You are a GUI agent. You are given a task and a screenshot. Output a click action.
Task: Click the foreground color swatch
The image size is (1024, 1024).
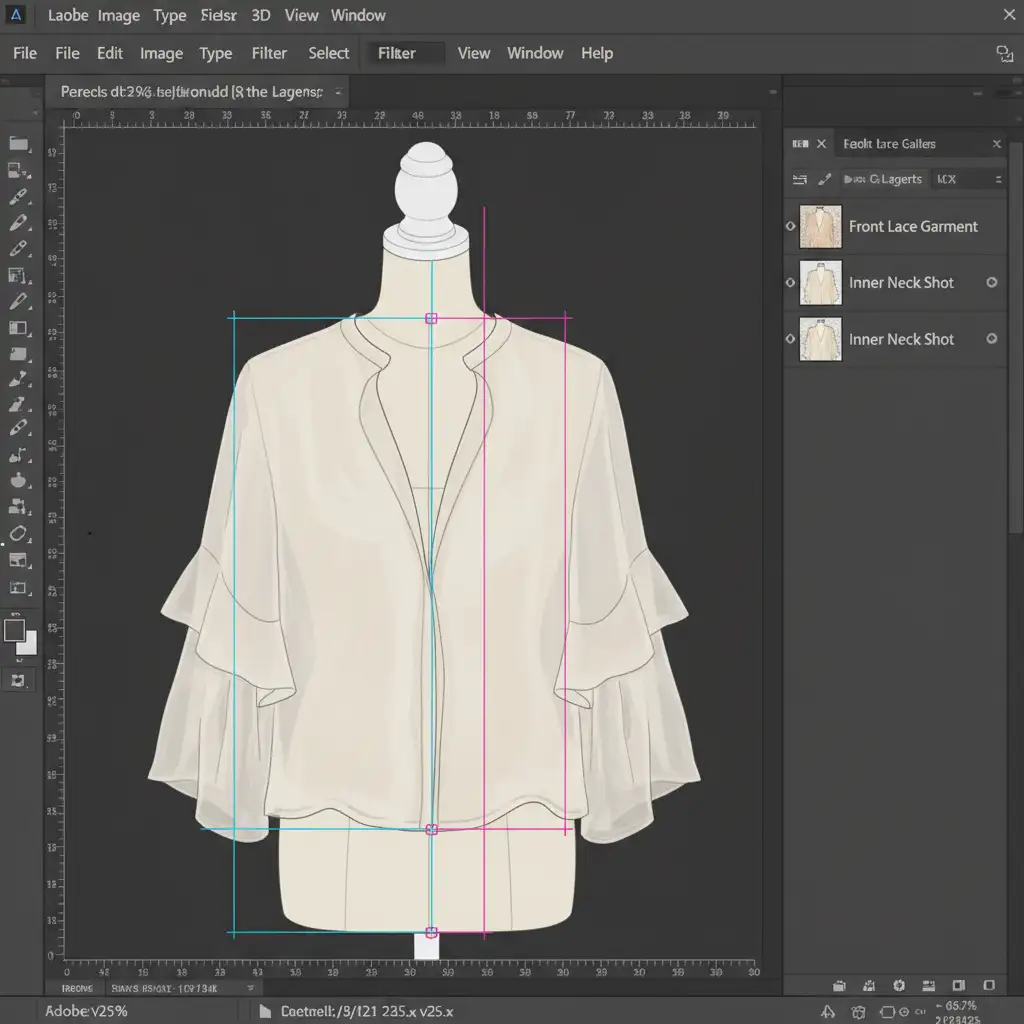pos(15,630)
